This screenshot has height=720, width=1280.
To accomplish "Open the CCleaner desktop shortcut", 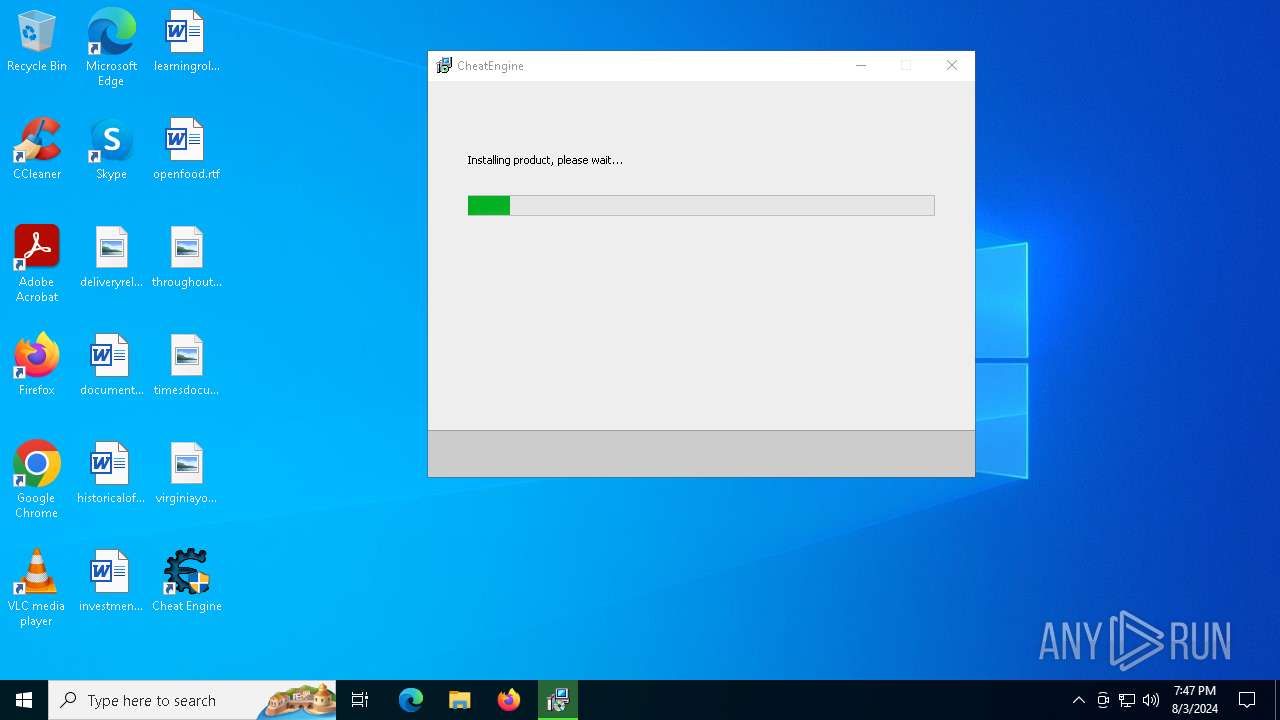I will click(x=37, y=149).
